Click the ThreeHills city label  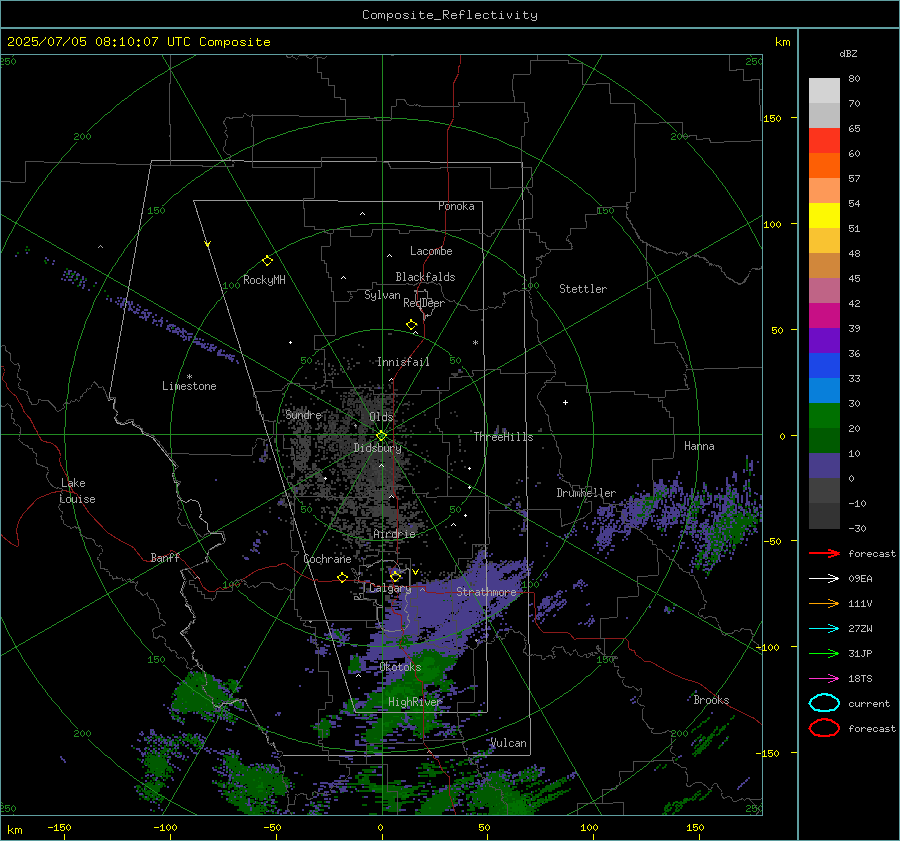point(503,437)
